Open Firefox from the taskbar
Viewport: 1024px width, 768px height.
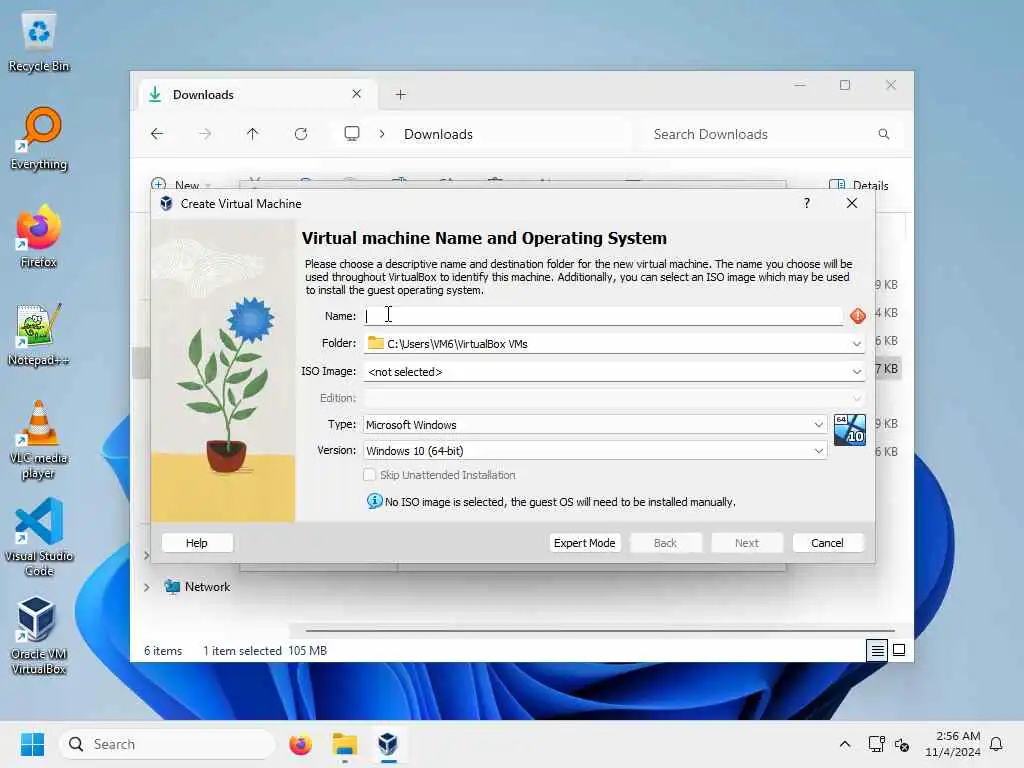(x=300, y=744)
